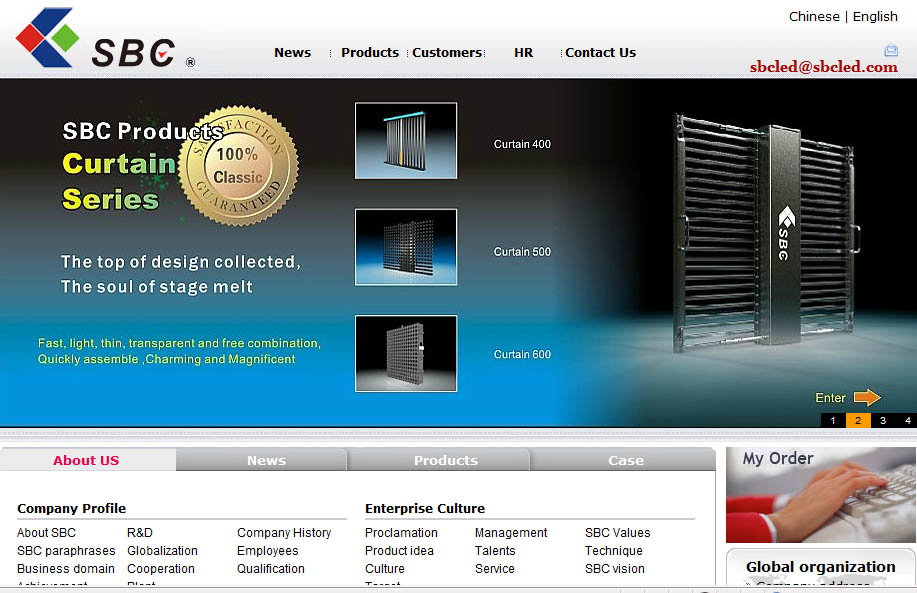
Task: Select the Curtain 400 thumbnail
Action: (406, 140)
